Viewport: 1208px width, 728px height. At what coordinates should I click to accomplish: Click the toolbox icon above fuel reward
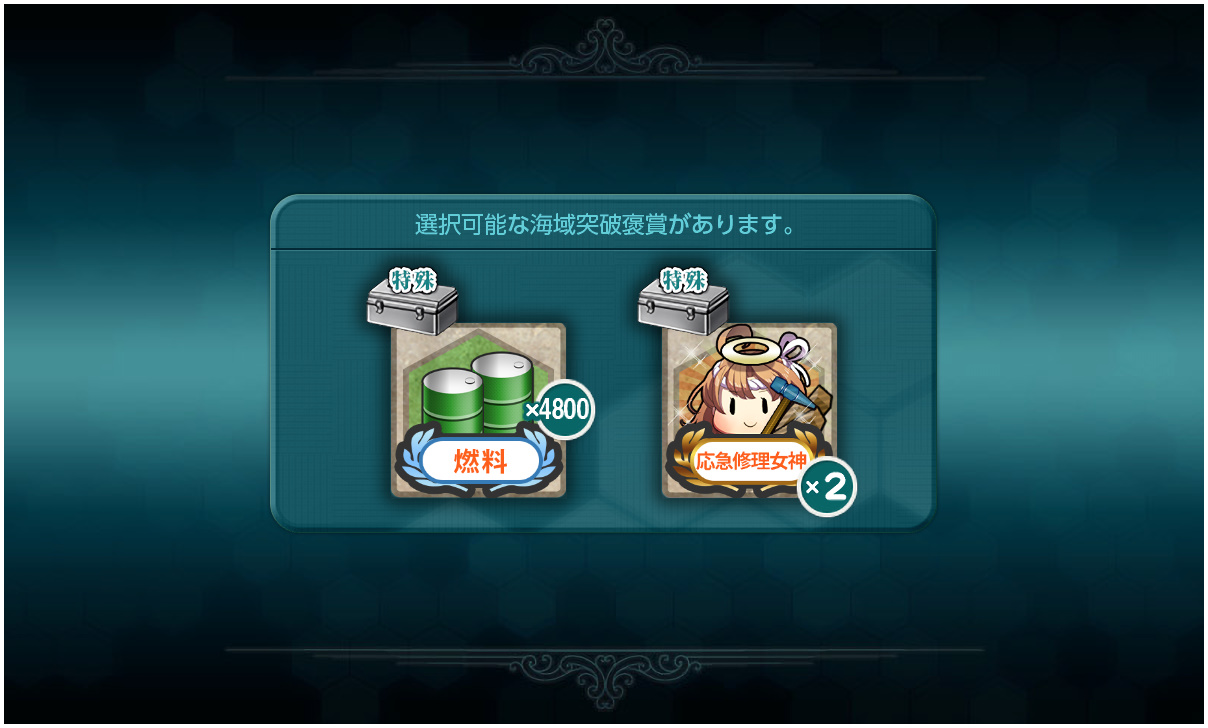[412, 307]
